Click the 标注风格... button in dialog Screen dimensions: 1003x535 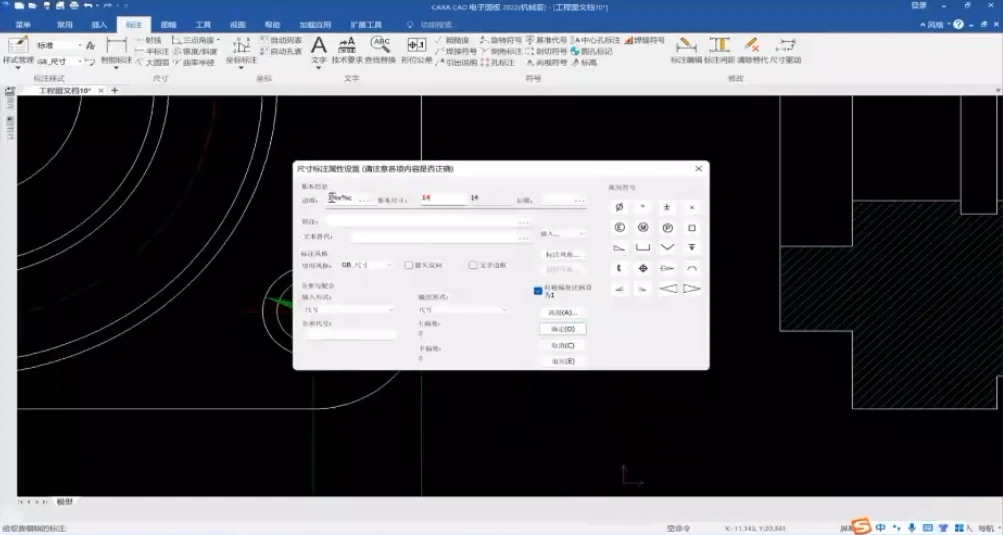point(563,255)
